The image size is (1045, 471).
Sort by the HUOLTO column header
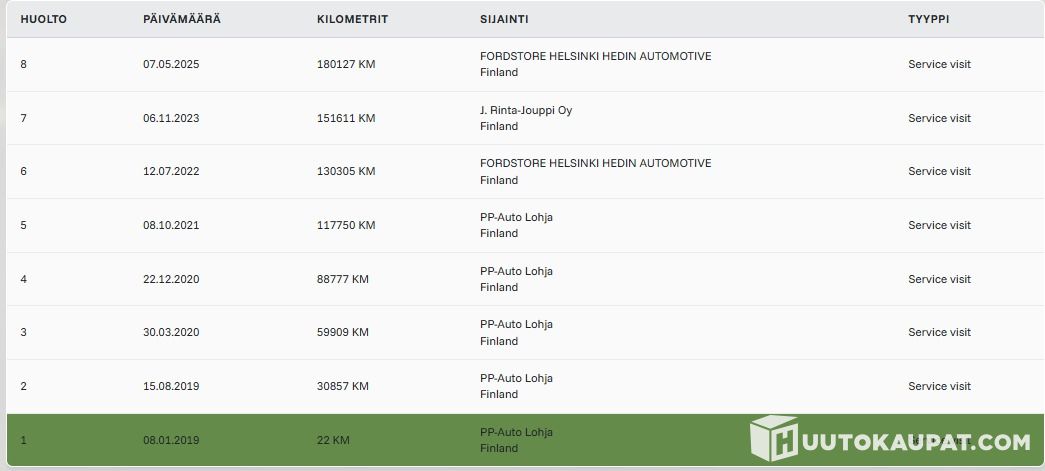click(44, 19)
